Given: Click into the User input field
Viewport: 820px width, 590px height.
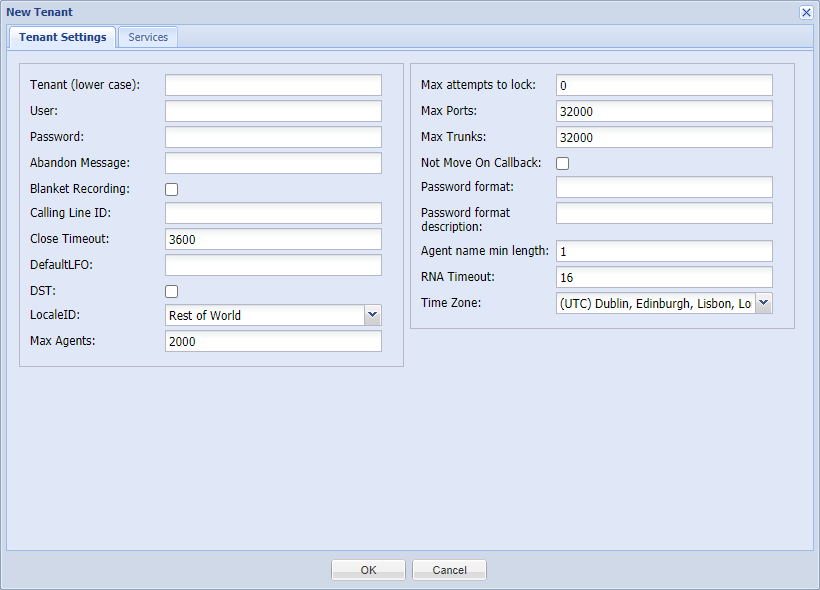Looking at the screenshot, I should [x=274, y=111].
